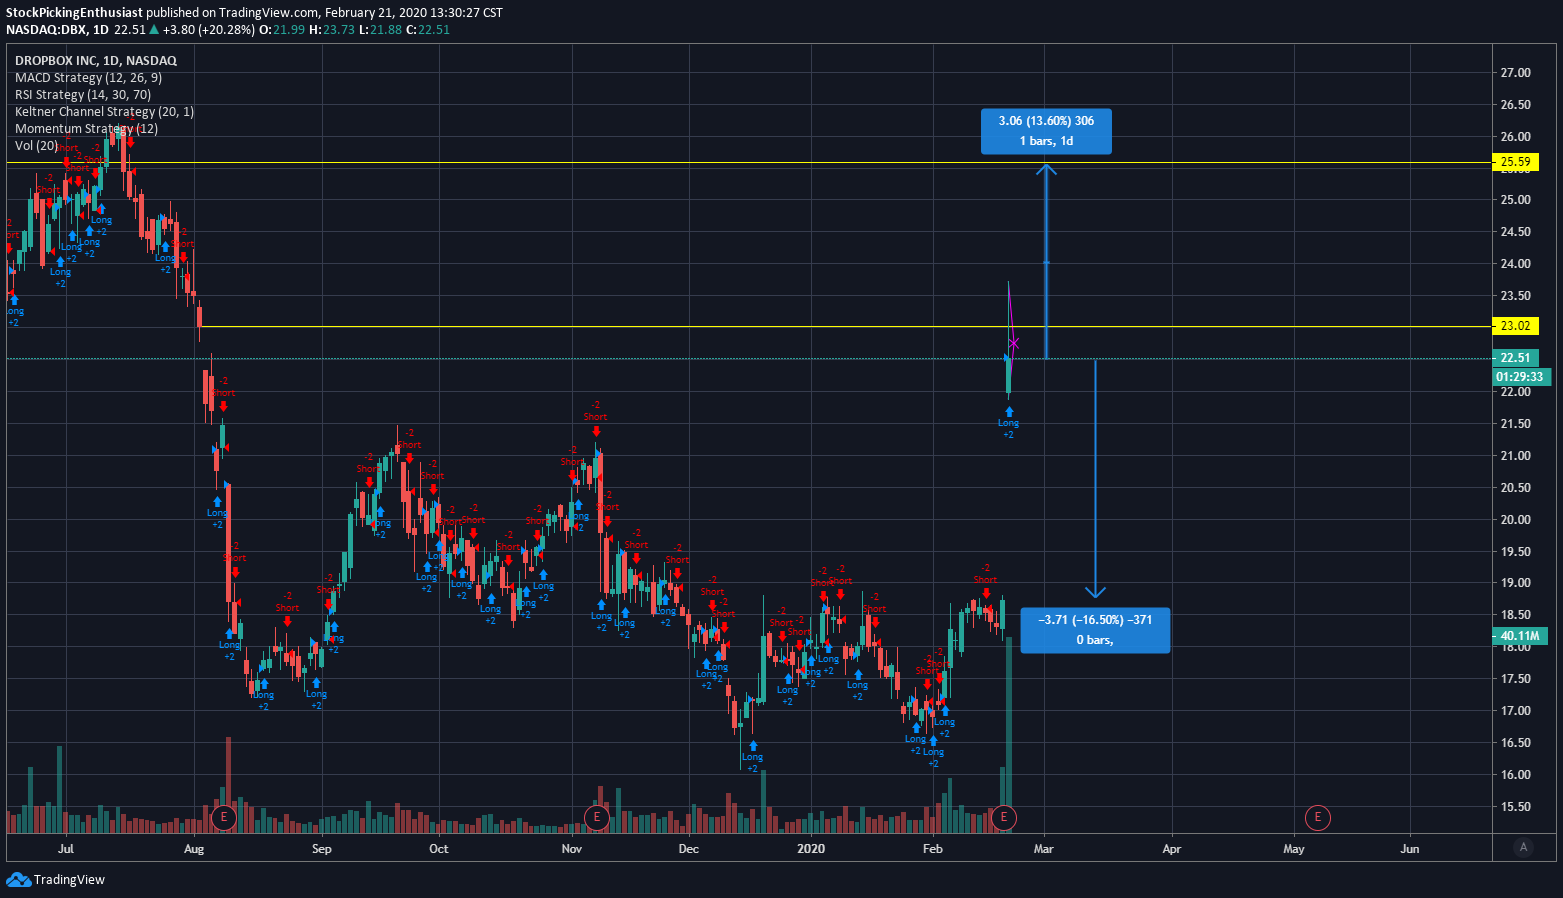
Task: Click the Mar label on time axis
Action: tap(1044, 849)
